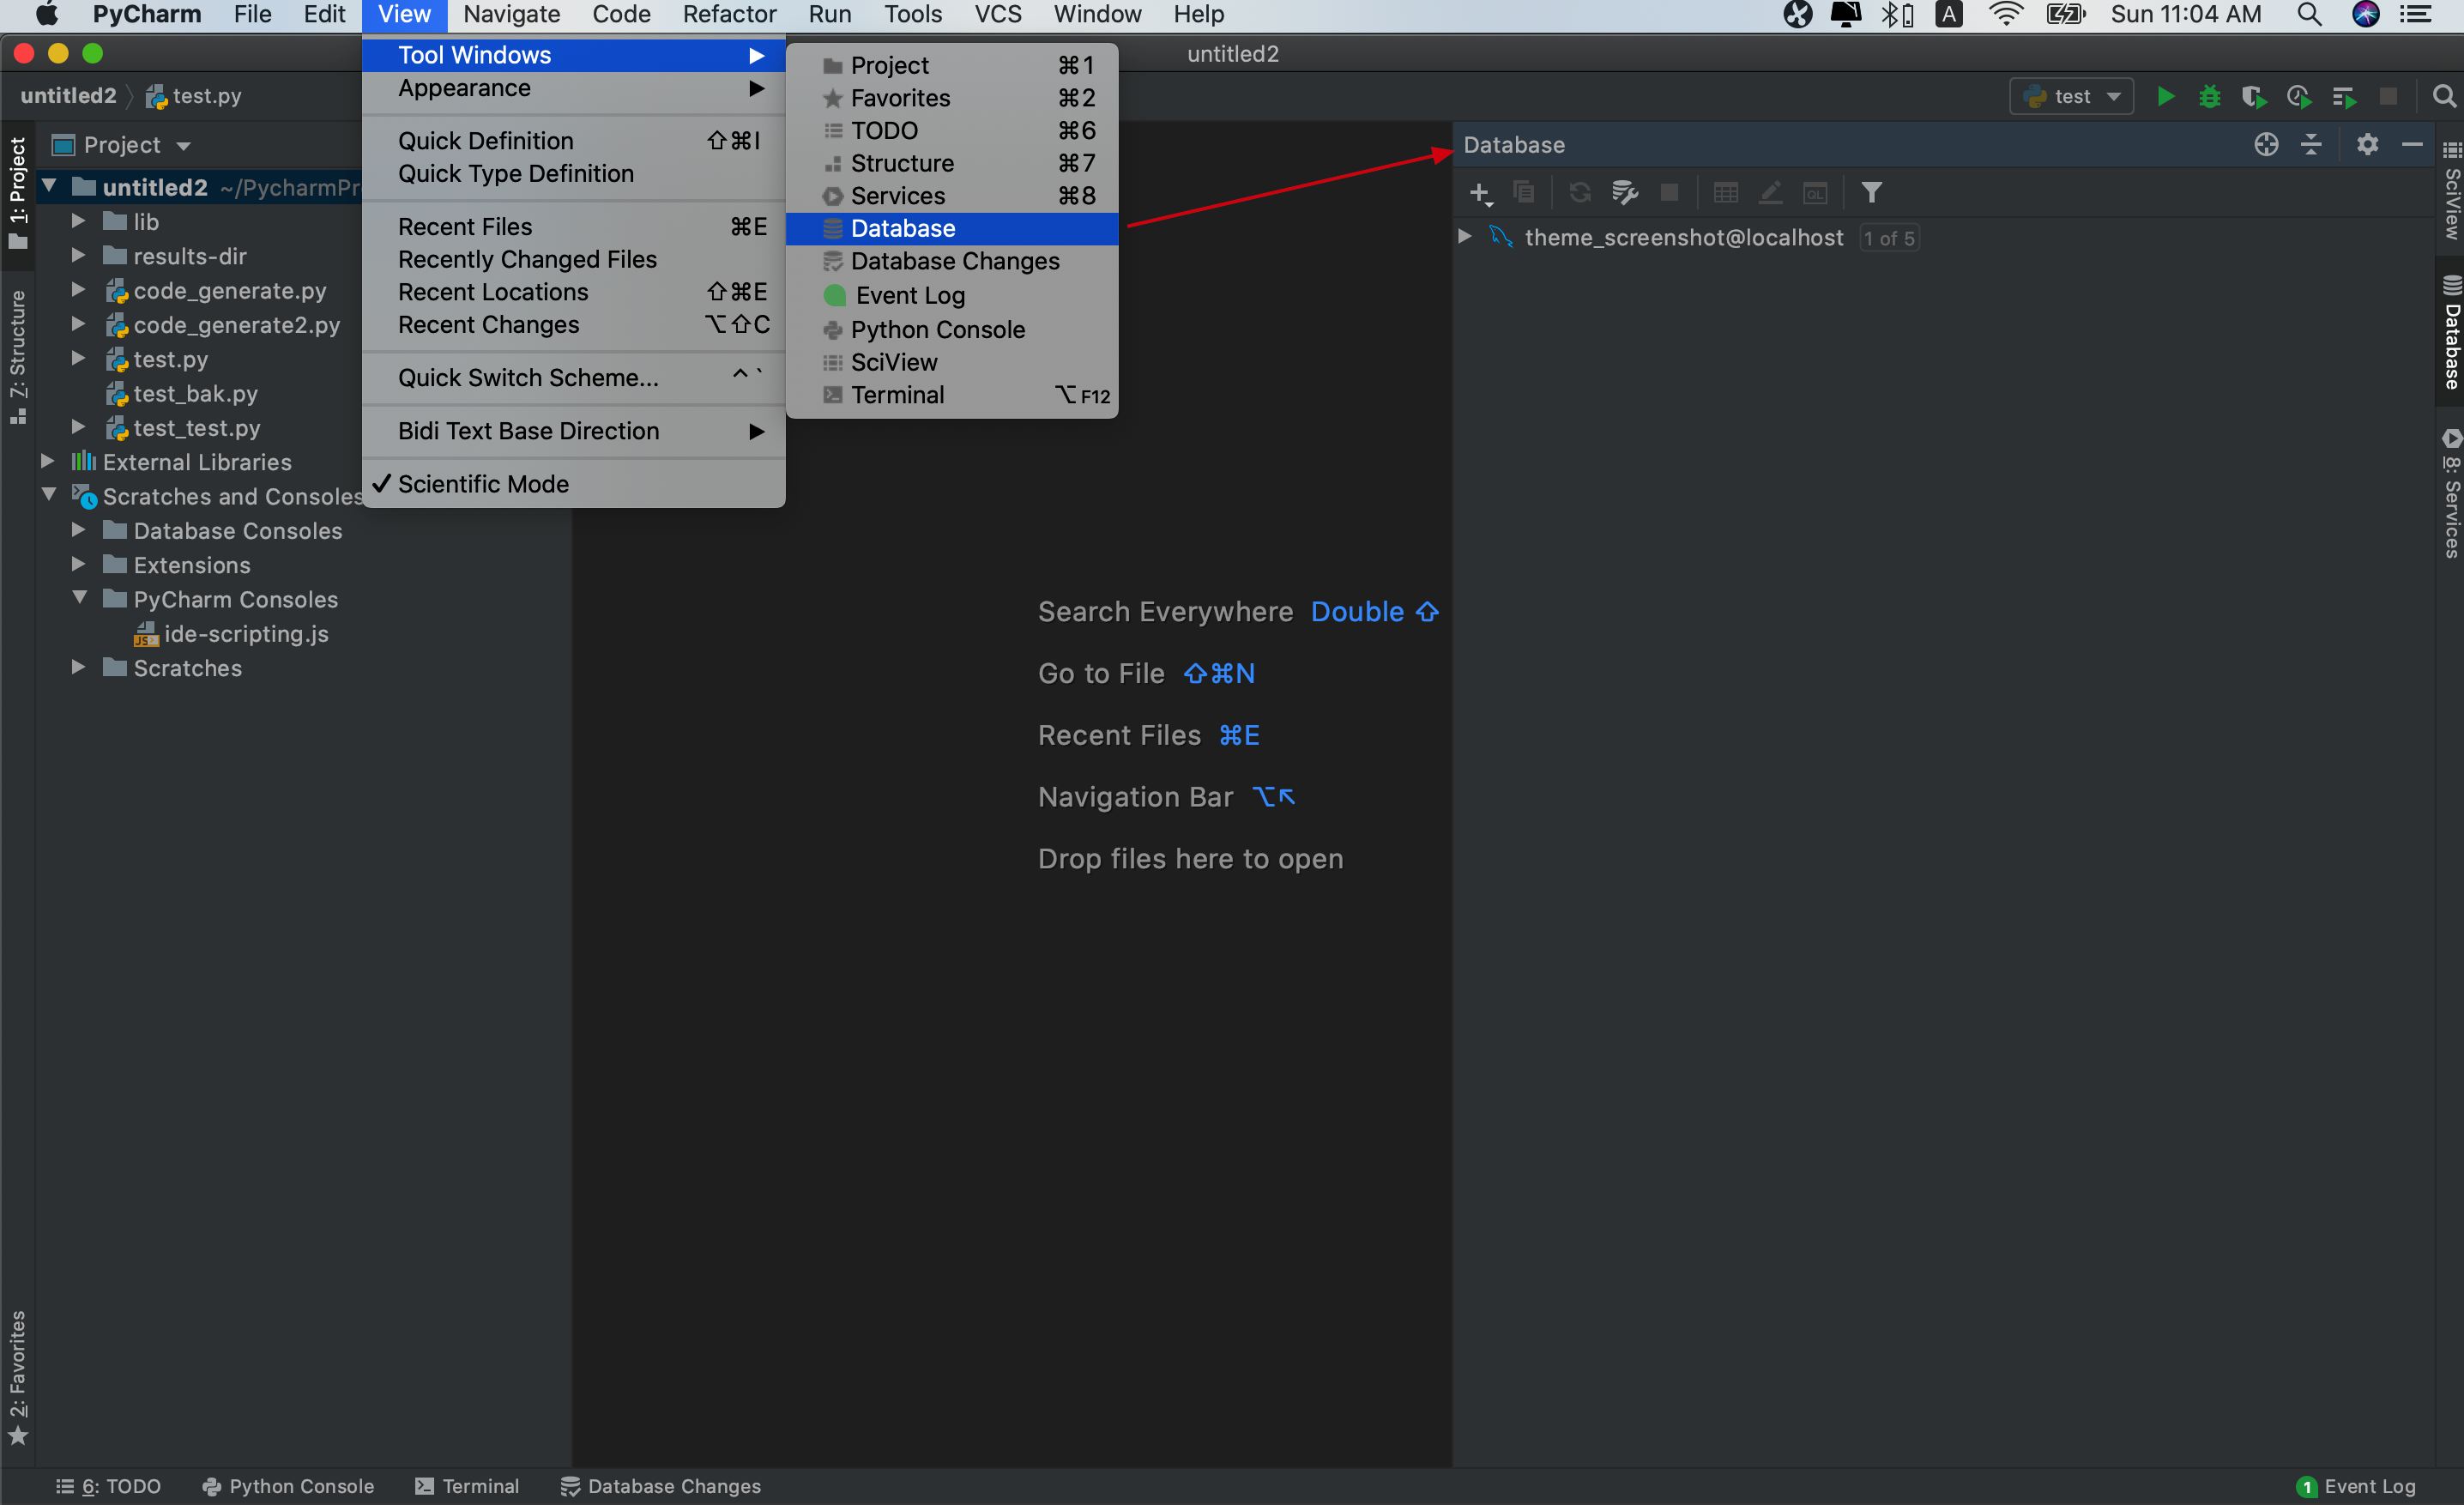This screenshot has height=1505, width=2464.
Task: Click the Duplicate data source icon
Action: (1524, 192)
